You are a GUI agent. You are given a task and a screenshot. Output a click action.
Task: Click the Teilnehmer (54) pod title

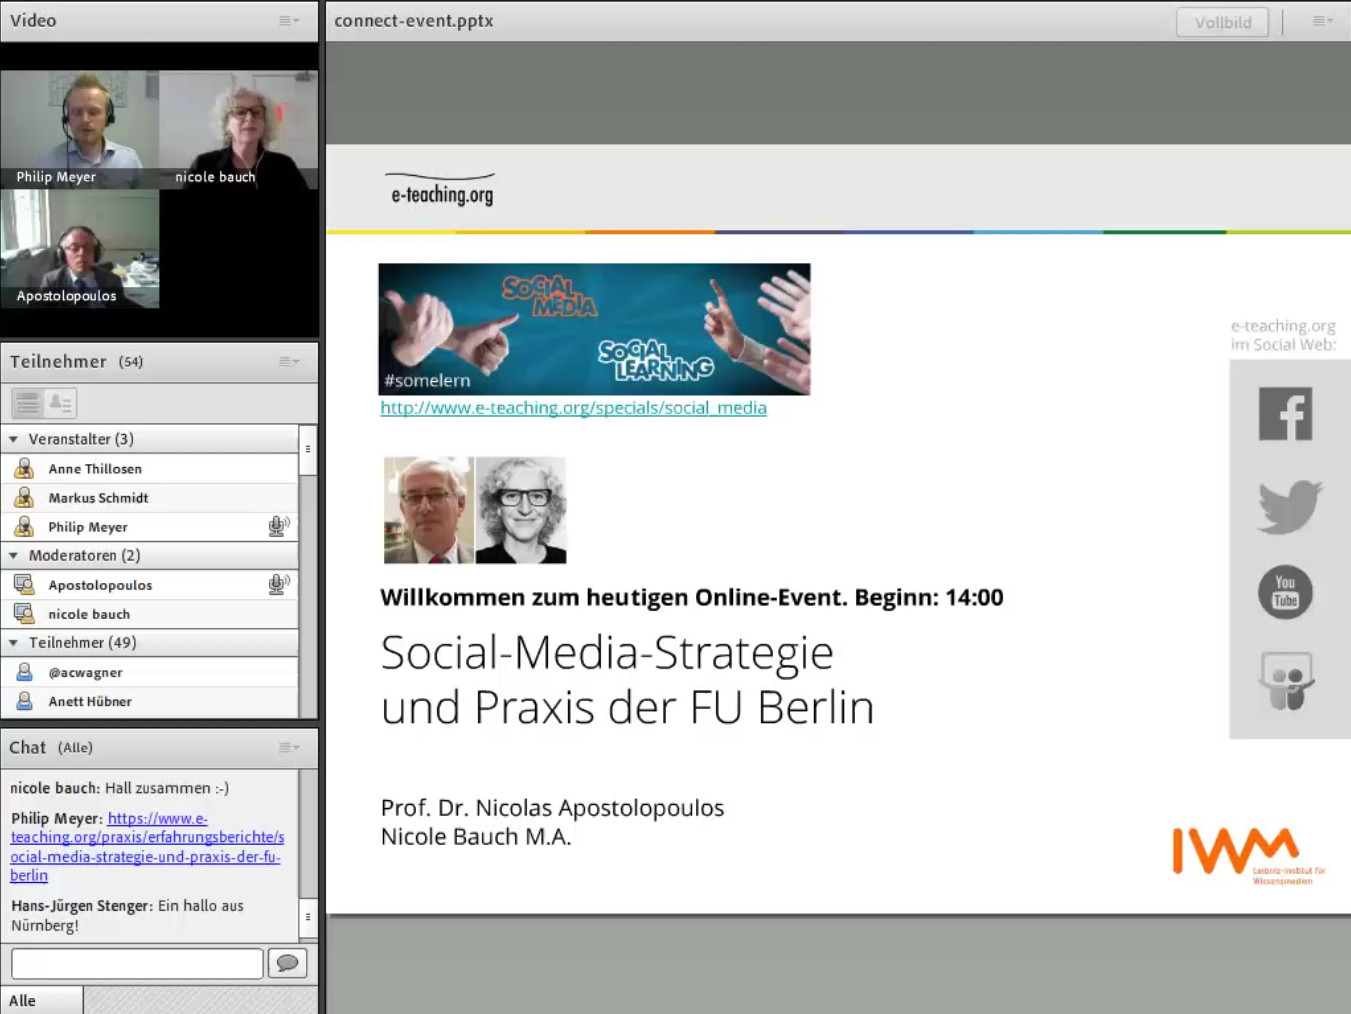77,361
